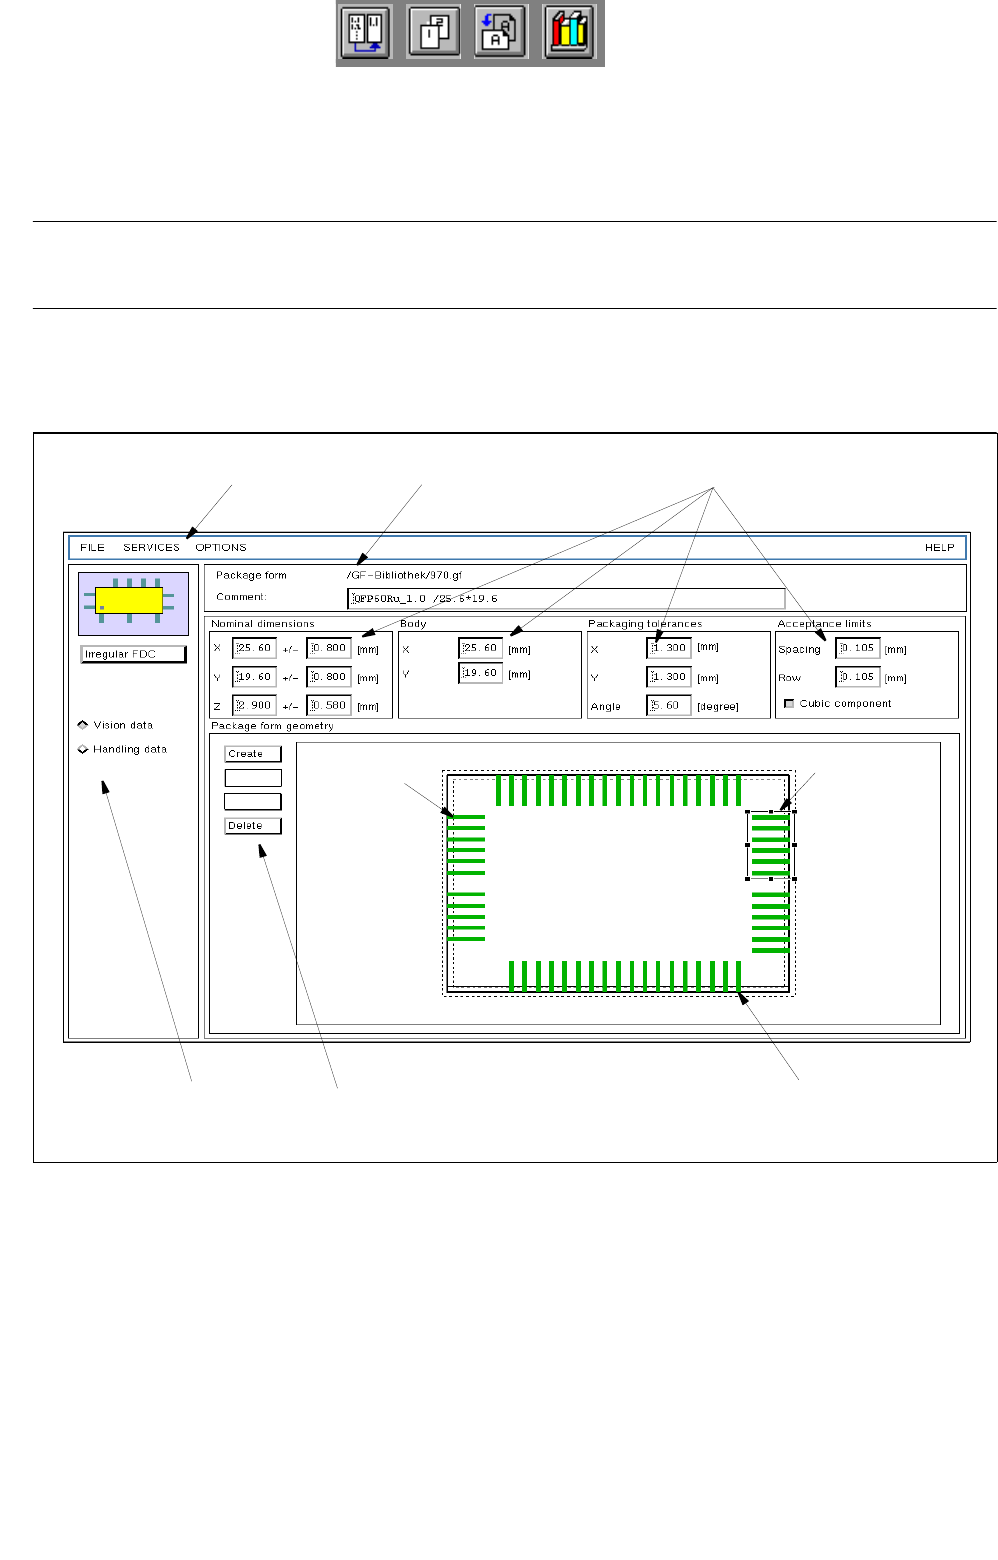Open the library books toolbar icon
Image resolution: width=998 pixels, height=1560 pixels.
point(570,32)
